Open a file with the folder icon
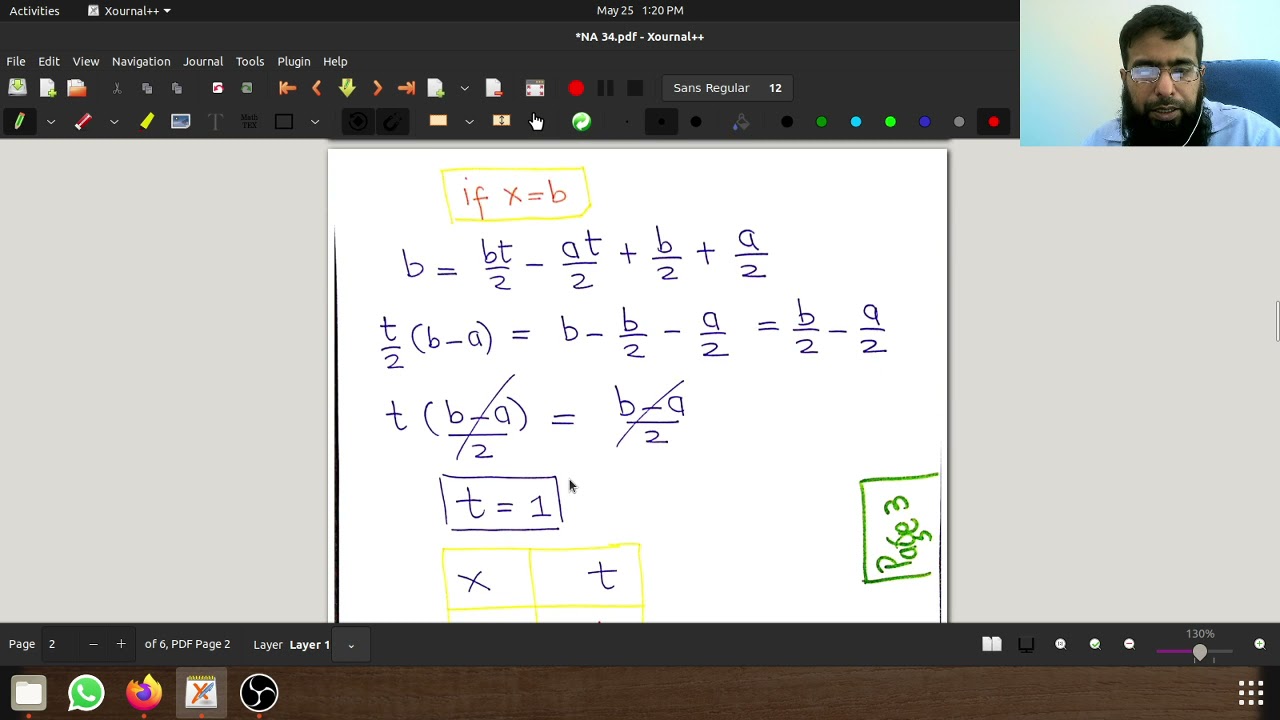 tap(76, 88)
